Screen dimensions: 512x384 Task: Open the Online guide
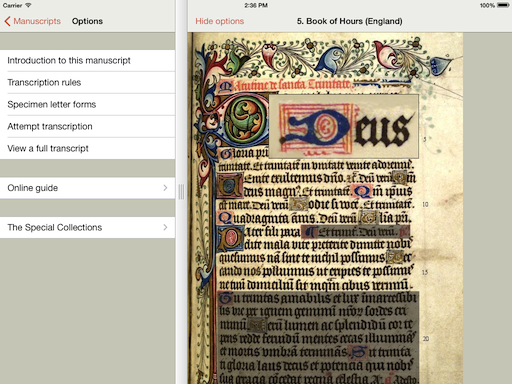87,188
